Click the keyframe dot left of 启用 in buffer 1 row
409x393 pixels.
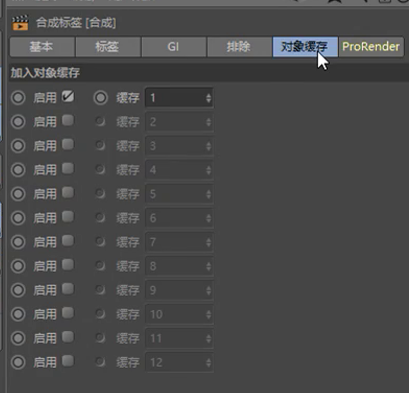coord(18,98)
